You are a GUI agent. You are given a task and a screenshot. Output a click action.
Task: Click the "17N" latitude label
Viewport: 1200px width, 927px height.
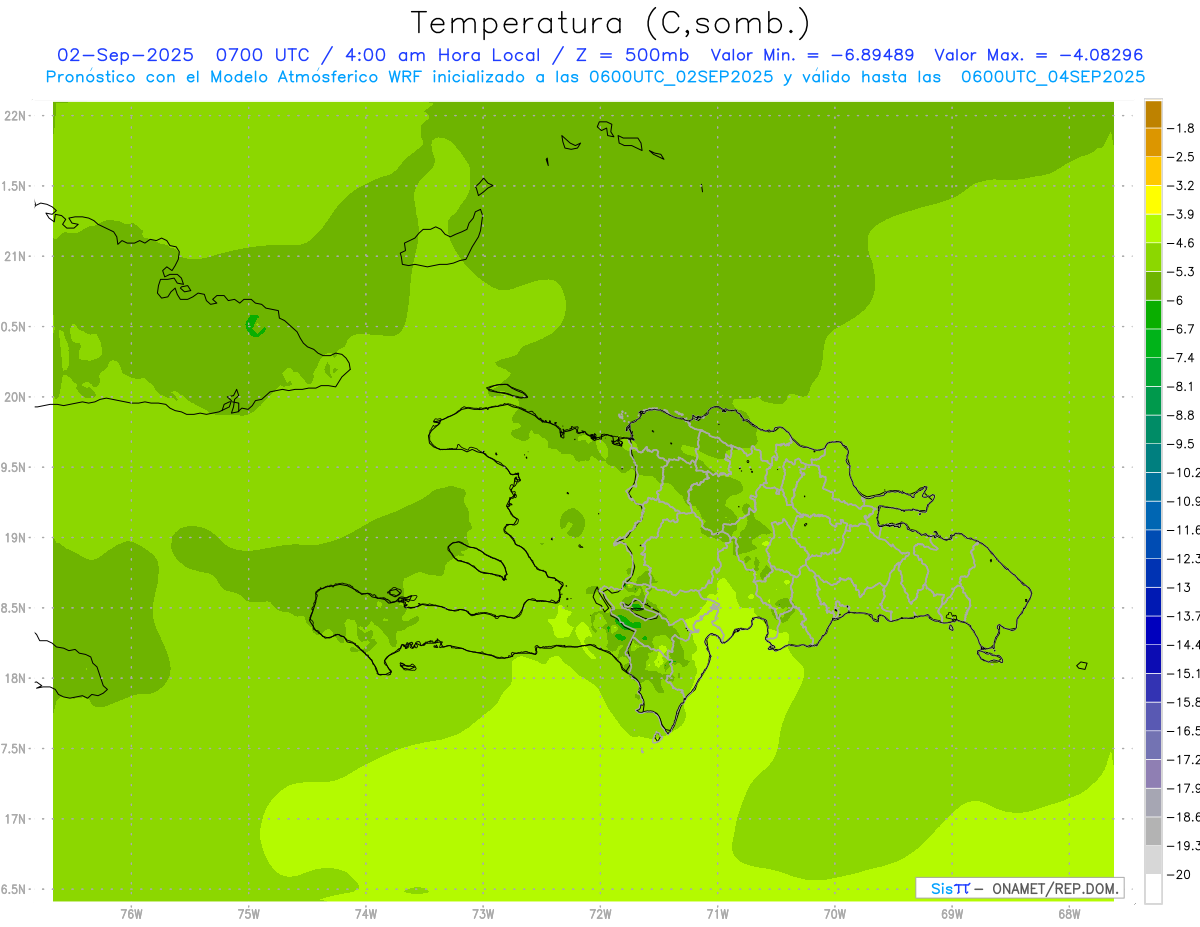coord(16,819)
